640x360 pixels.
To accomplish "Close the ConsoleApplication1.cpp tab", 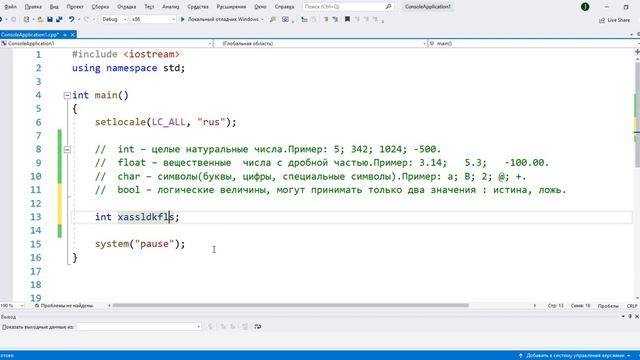I will 72,35.
